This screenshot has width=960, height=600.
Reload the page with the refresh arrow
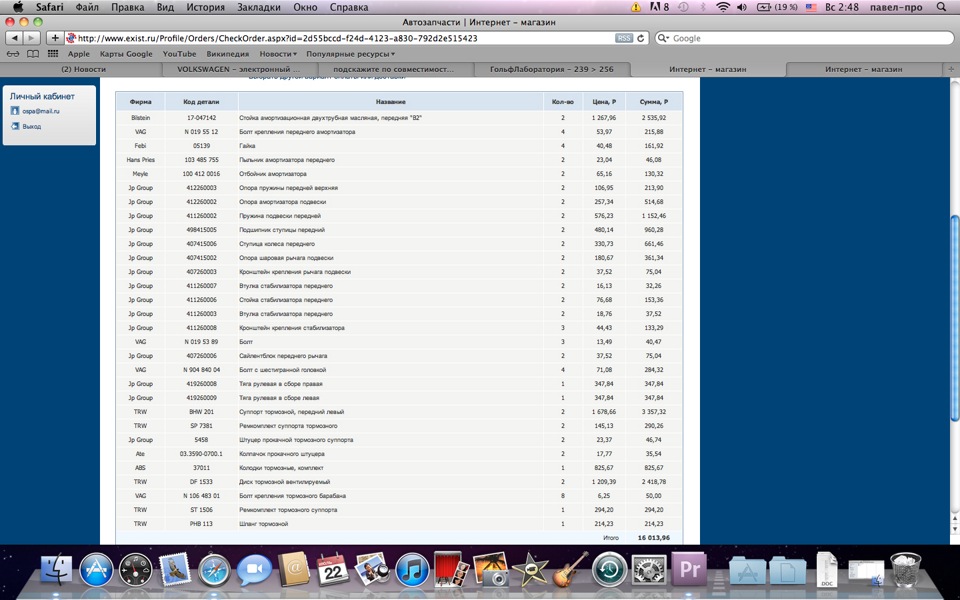click(x=641, y=38)
